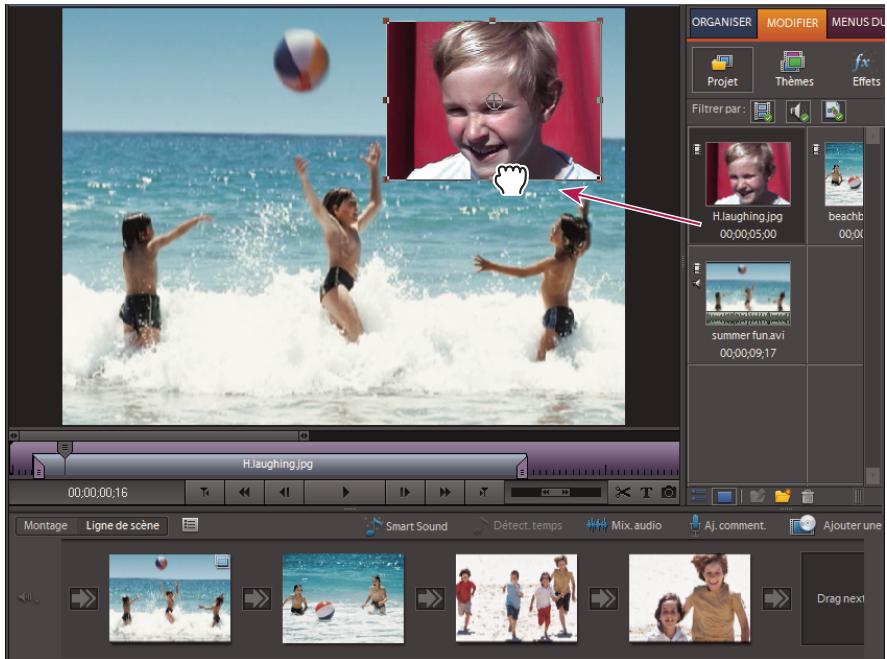This screenshot has height=659, width=887.
Task: Toggle the video filter in Filtrer par
Action: pos(763,111)
